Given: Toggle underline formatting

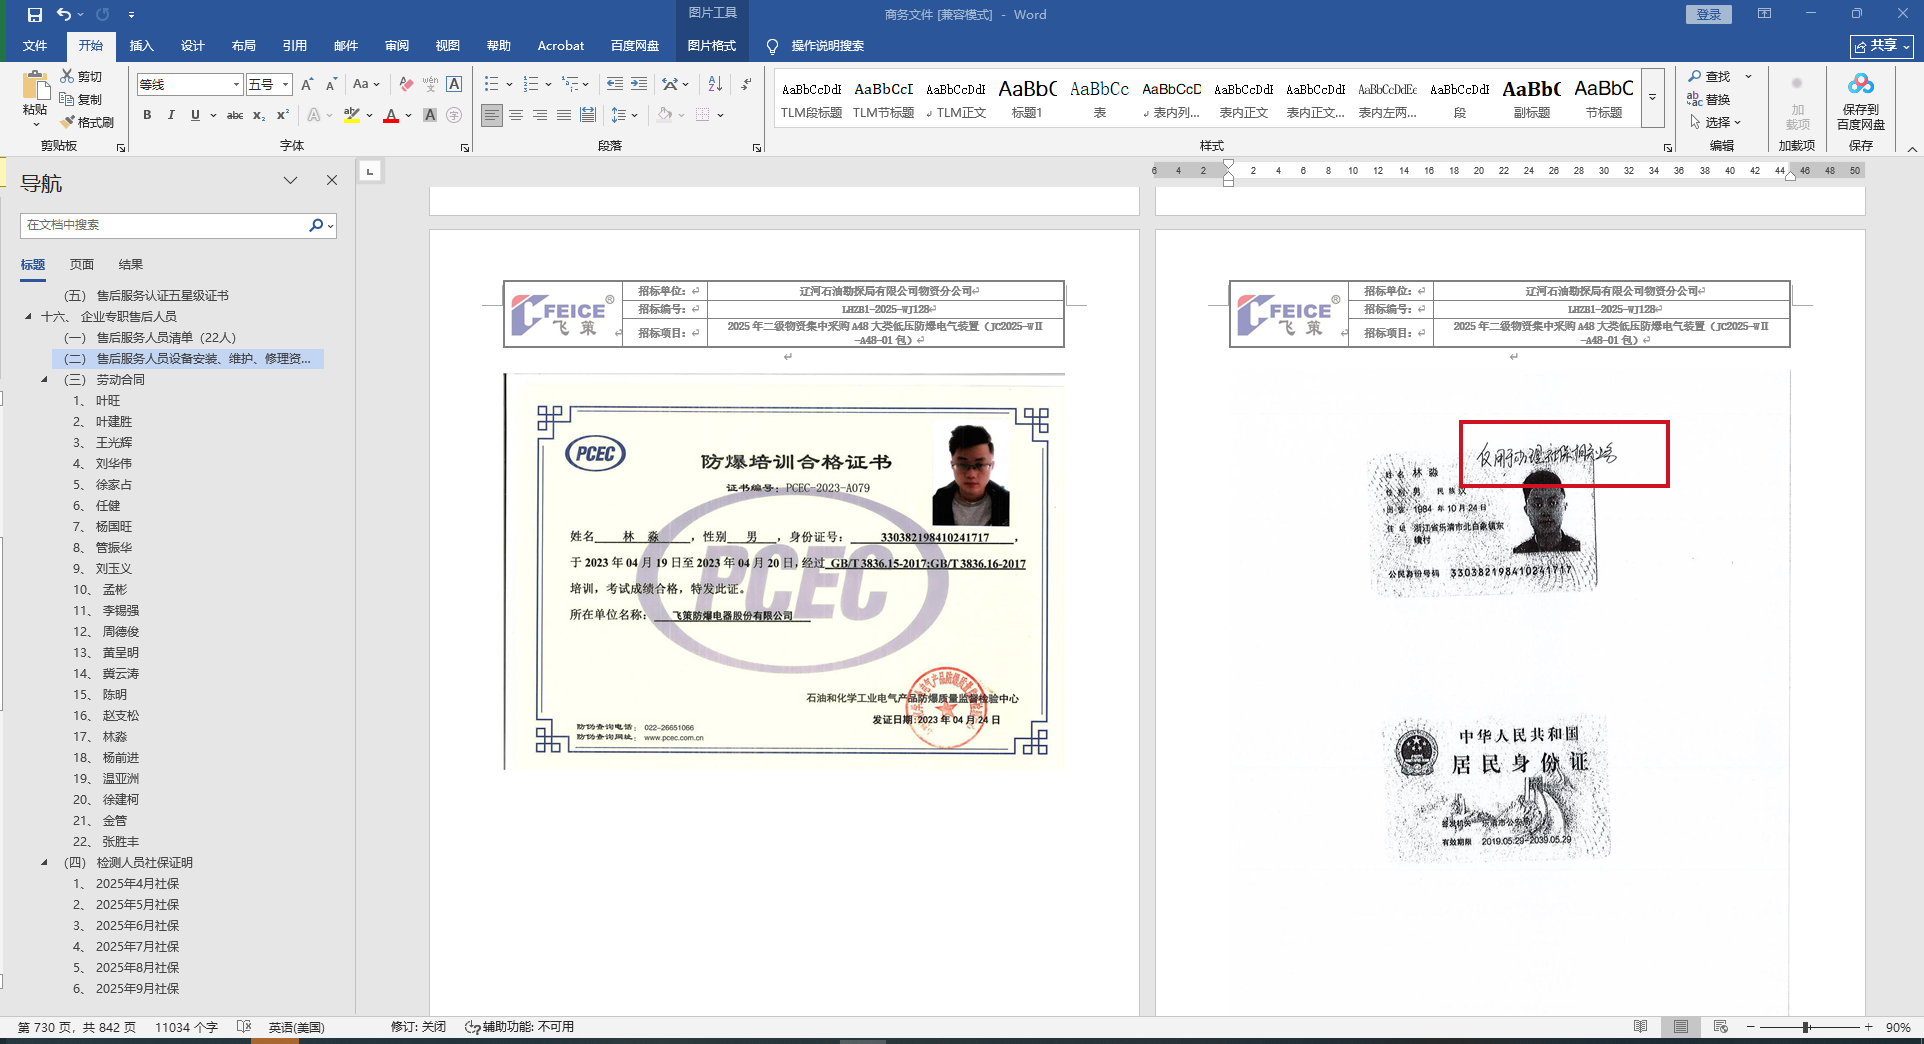Looking at the screenshot, I should [x=195, y=115].
